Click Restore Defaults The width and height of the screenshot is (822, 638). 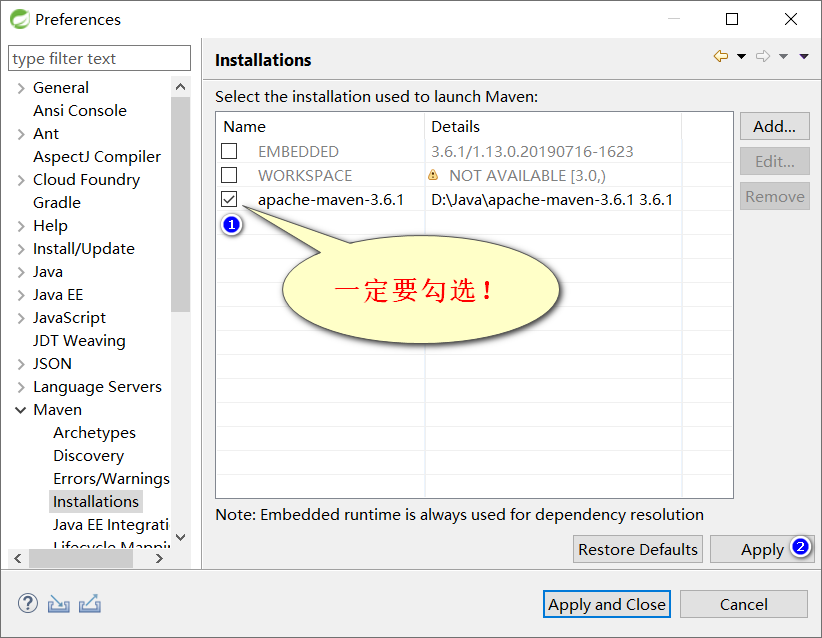pyautogui.click(x=637, y=549)
